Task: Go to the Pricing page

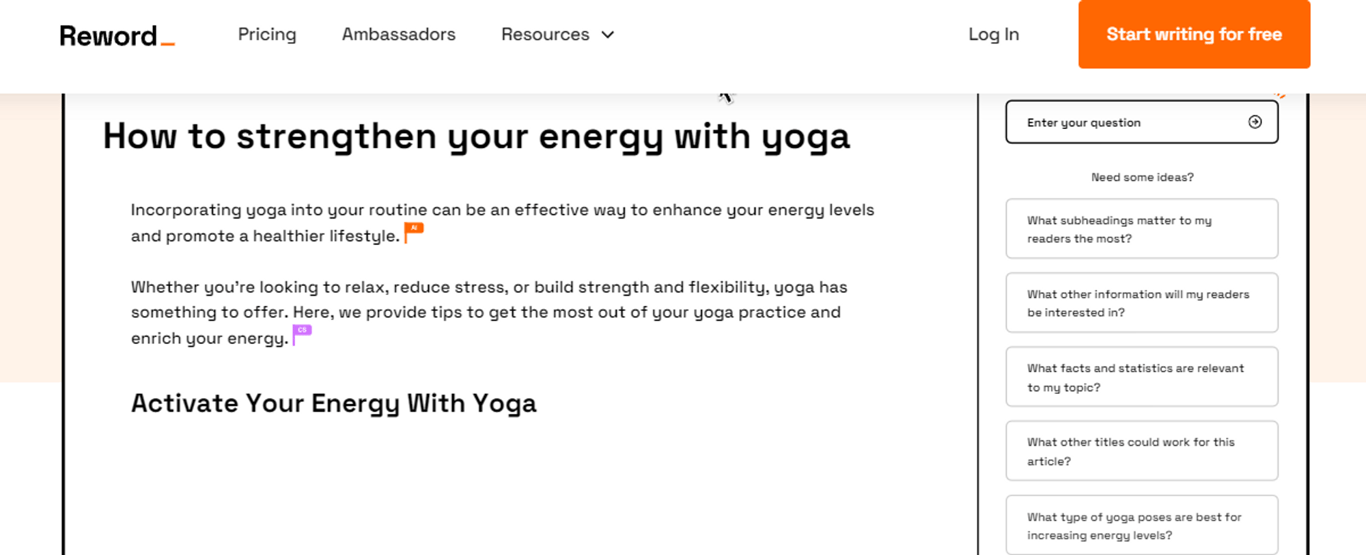Action: (267, 35)
